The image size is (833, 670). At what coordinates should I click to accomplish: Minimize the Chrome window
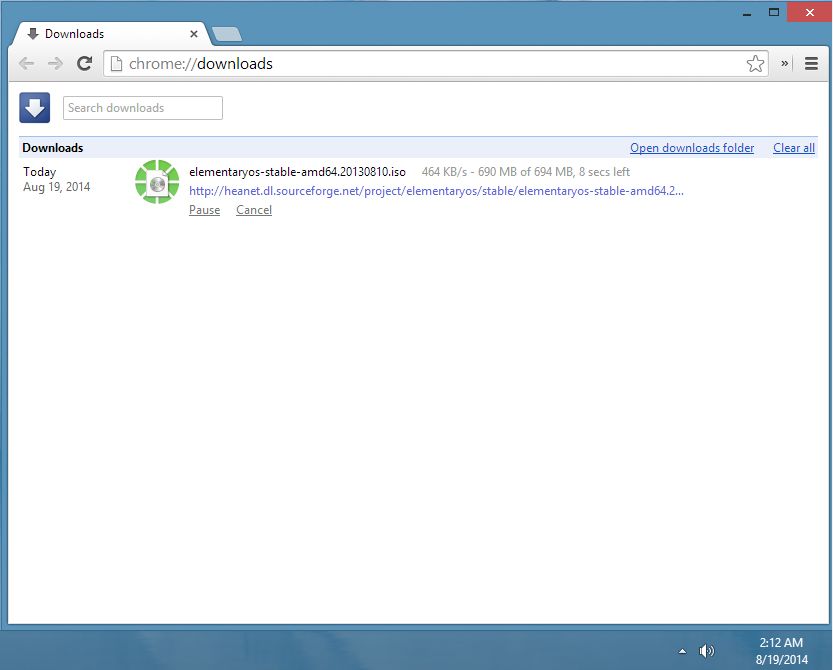point(747,13)
